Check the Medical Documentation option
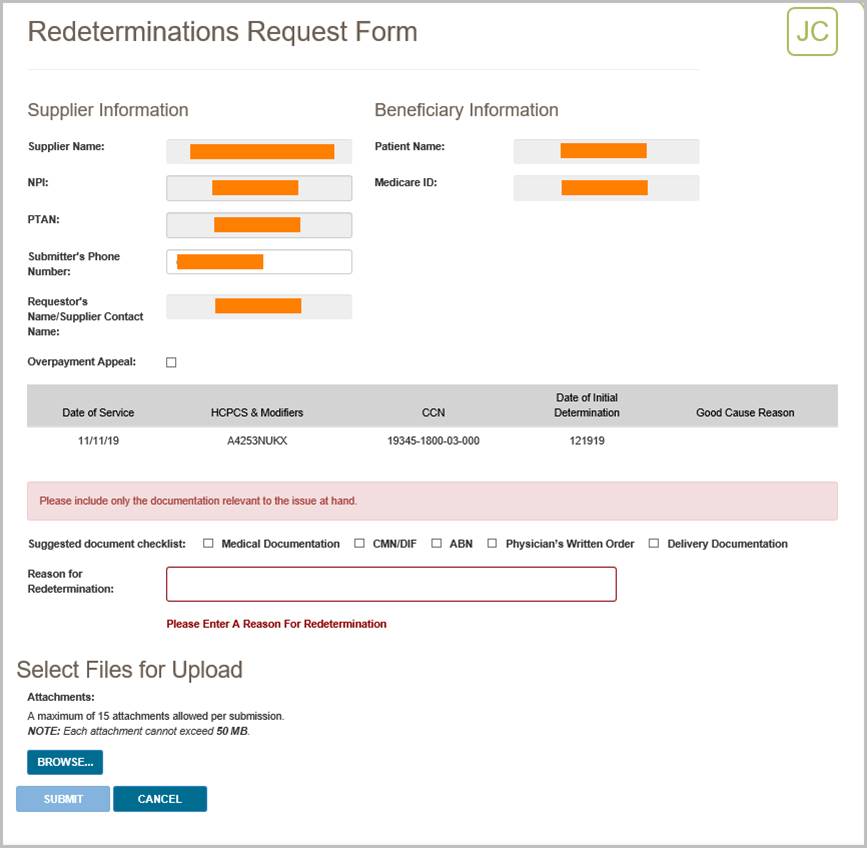 207,543
